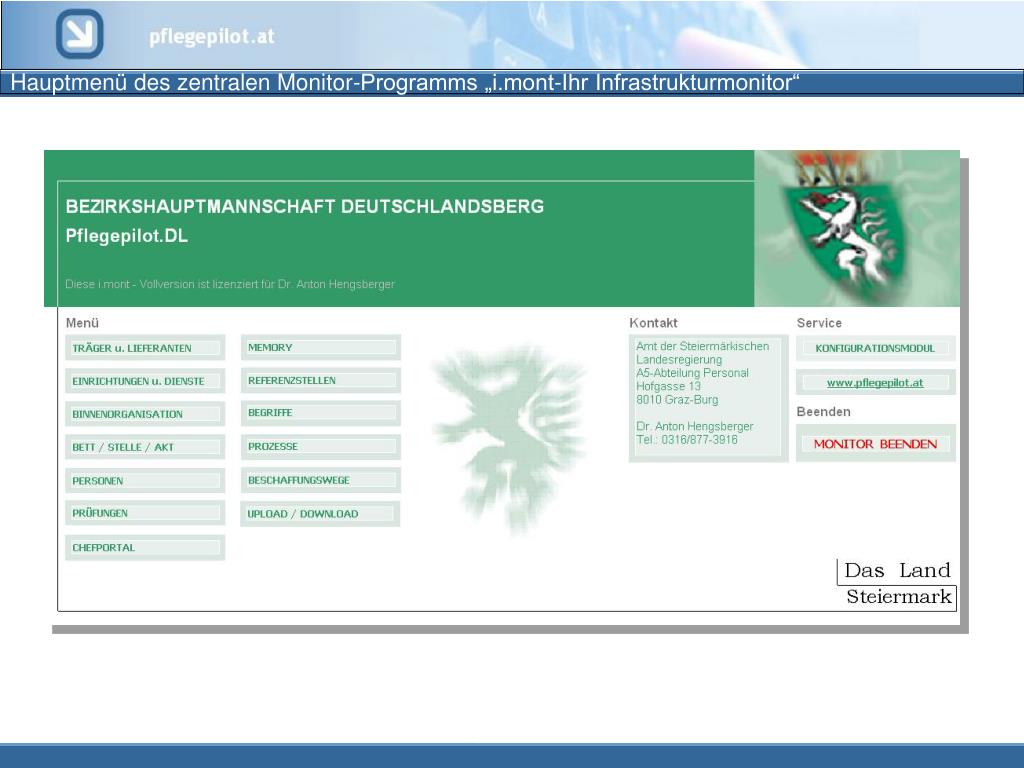Follow the www.pflegepilot.at link
Viewport: 1024px width, 768px height.
click(875, 383)
